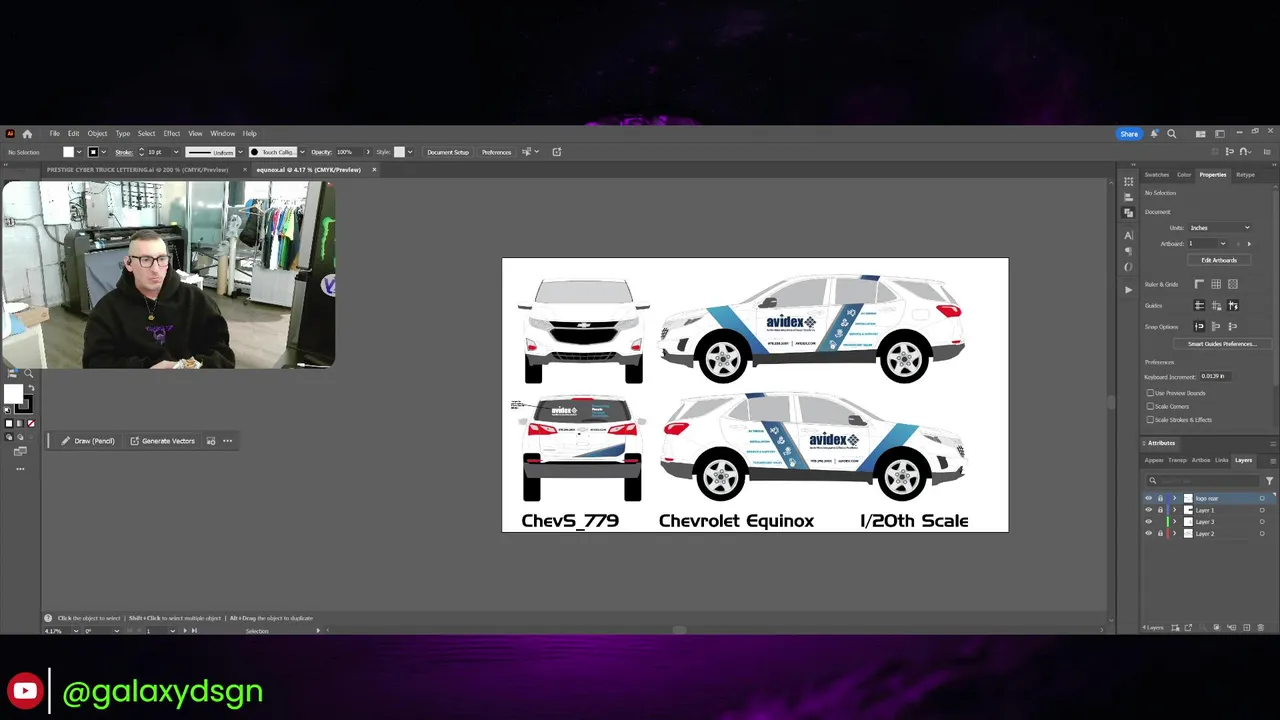The image size is (1280, 720).
Task: Click the fill color swatch in control bar
Action: pos(68,152)
